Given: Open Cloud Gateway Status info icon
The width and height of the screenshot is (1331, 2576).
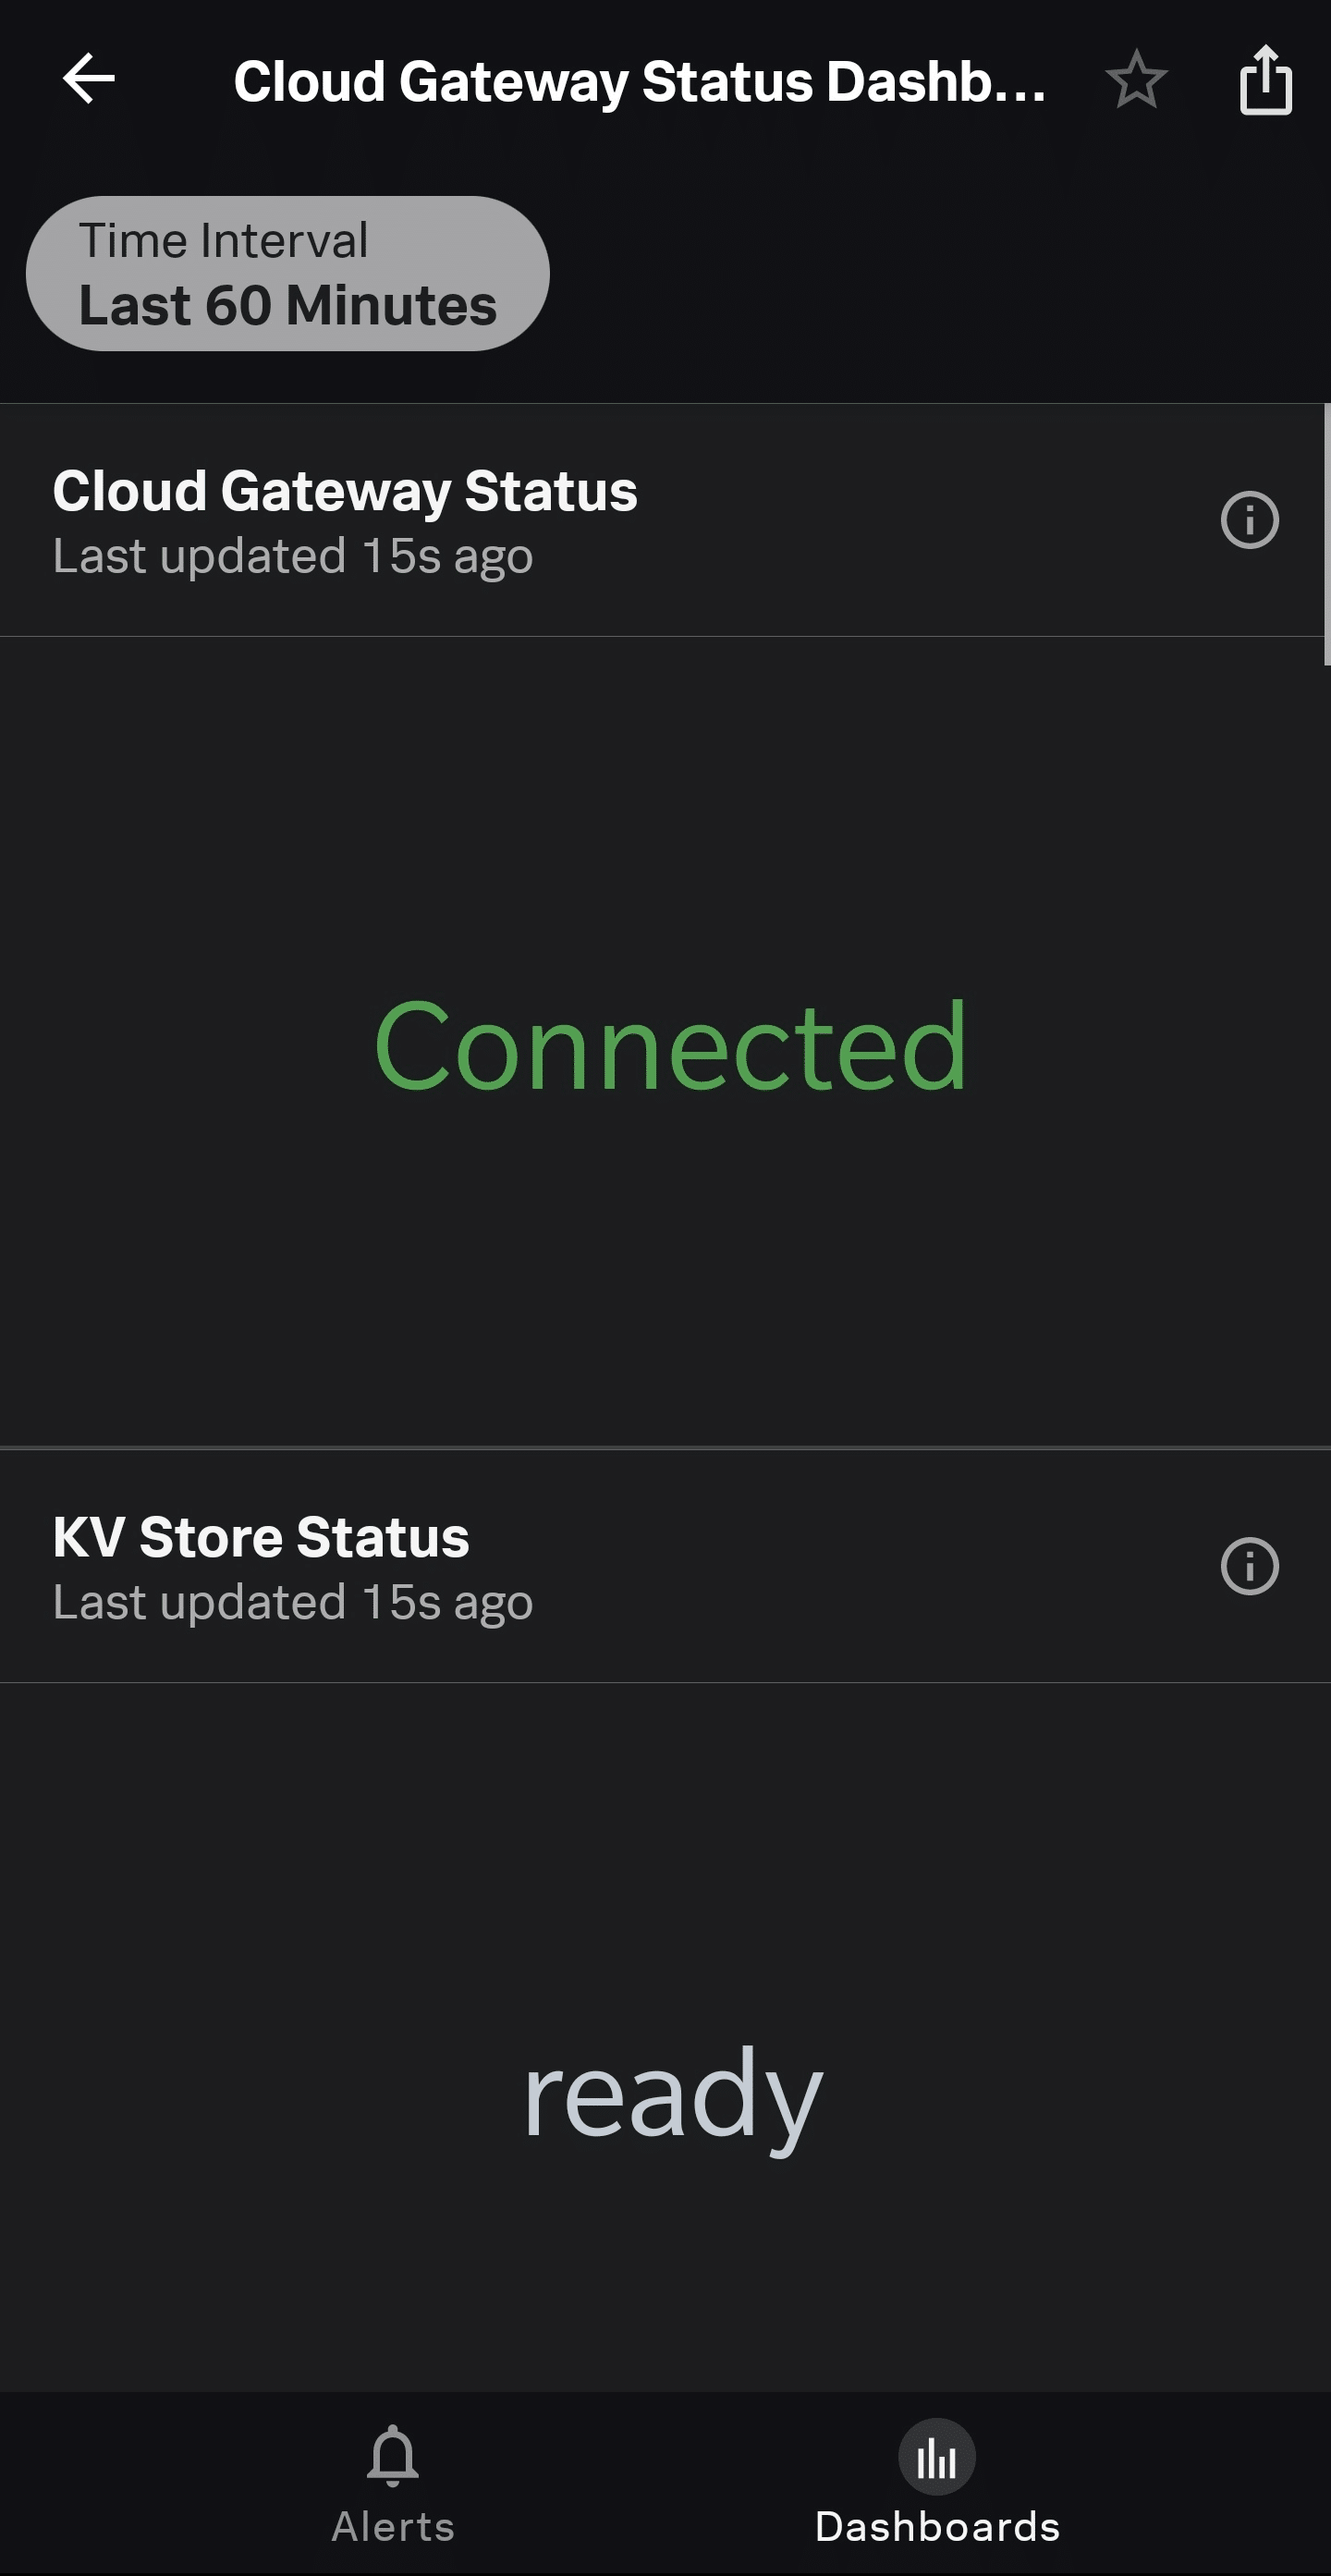Looking at the screenshot, I should 1249,520.
